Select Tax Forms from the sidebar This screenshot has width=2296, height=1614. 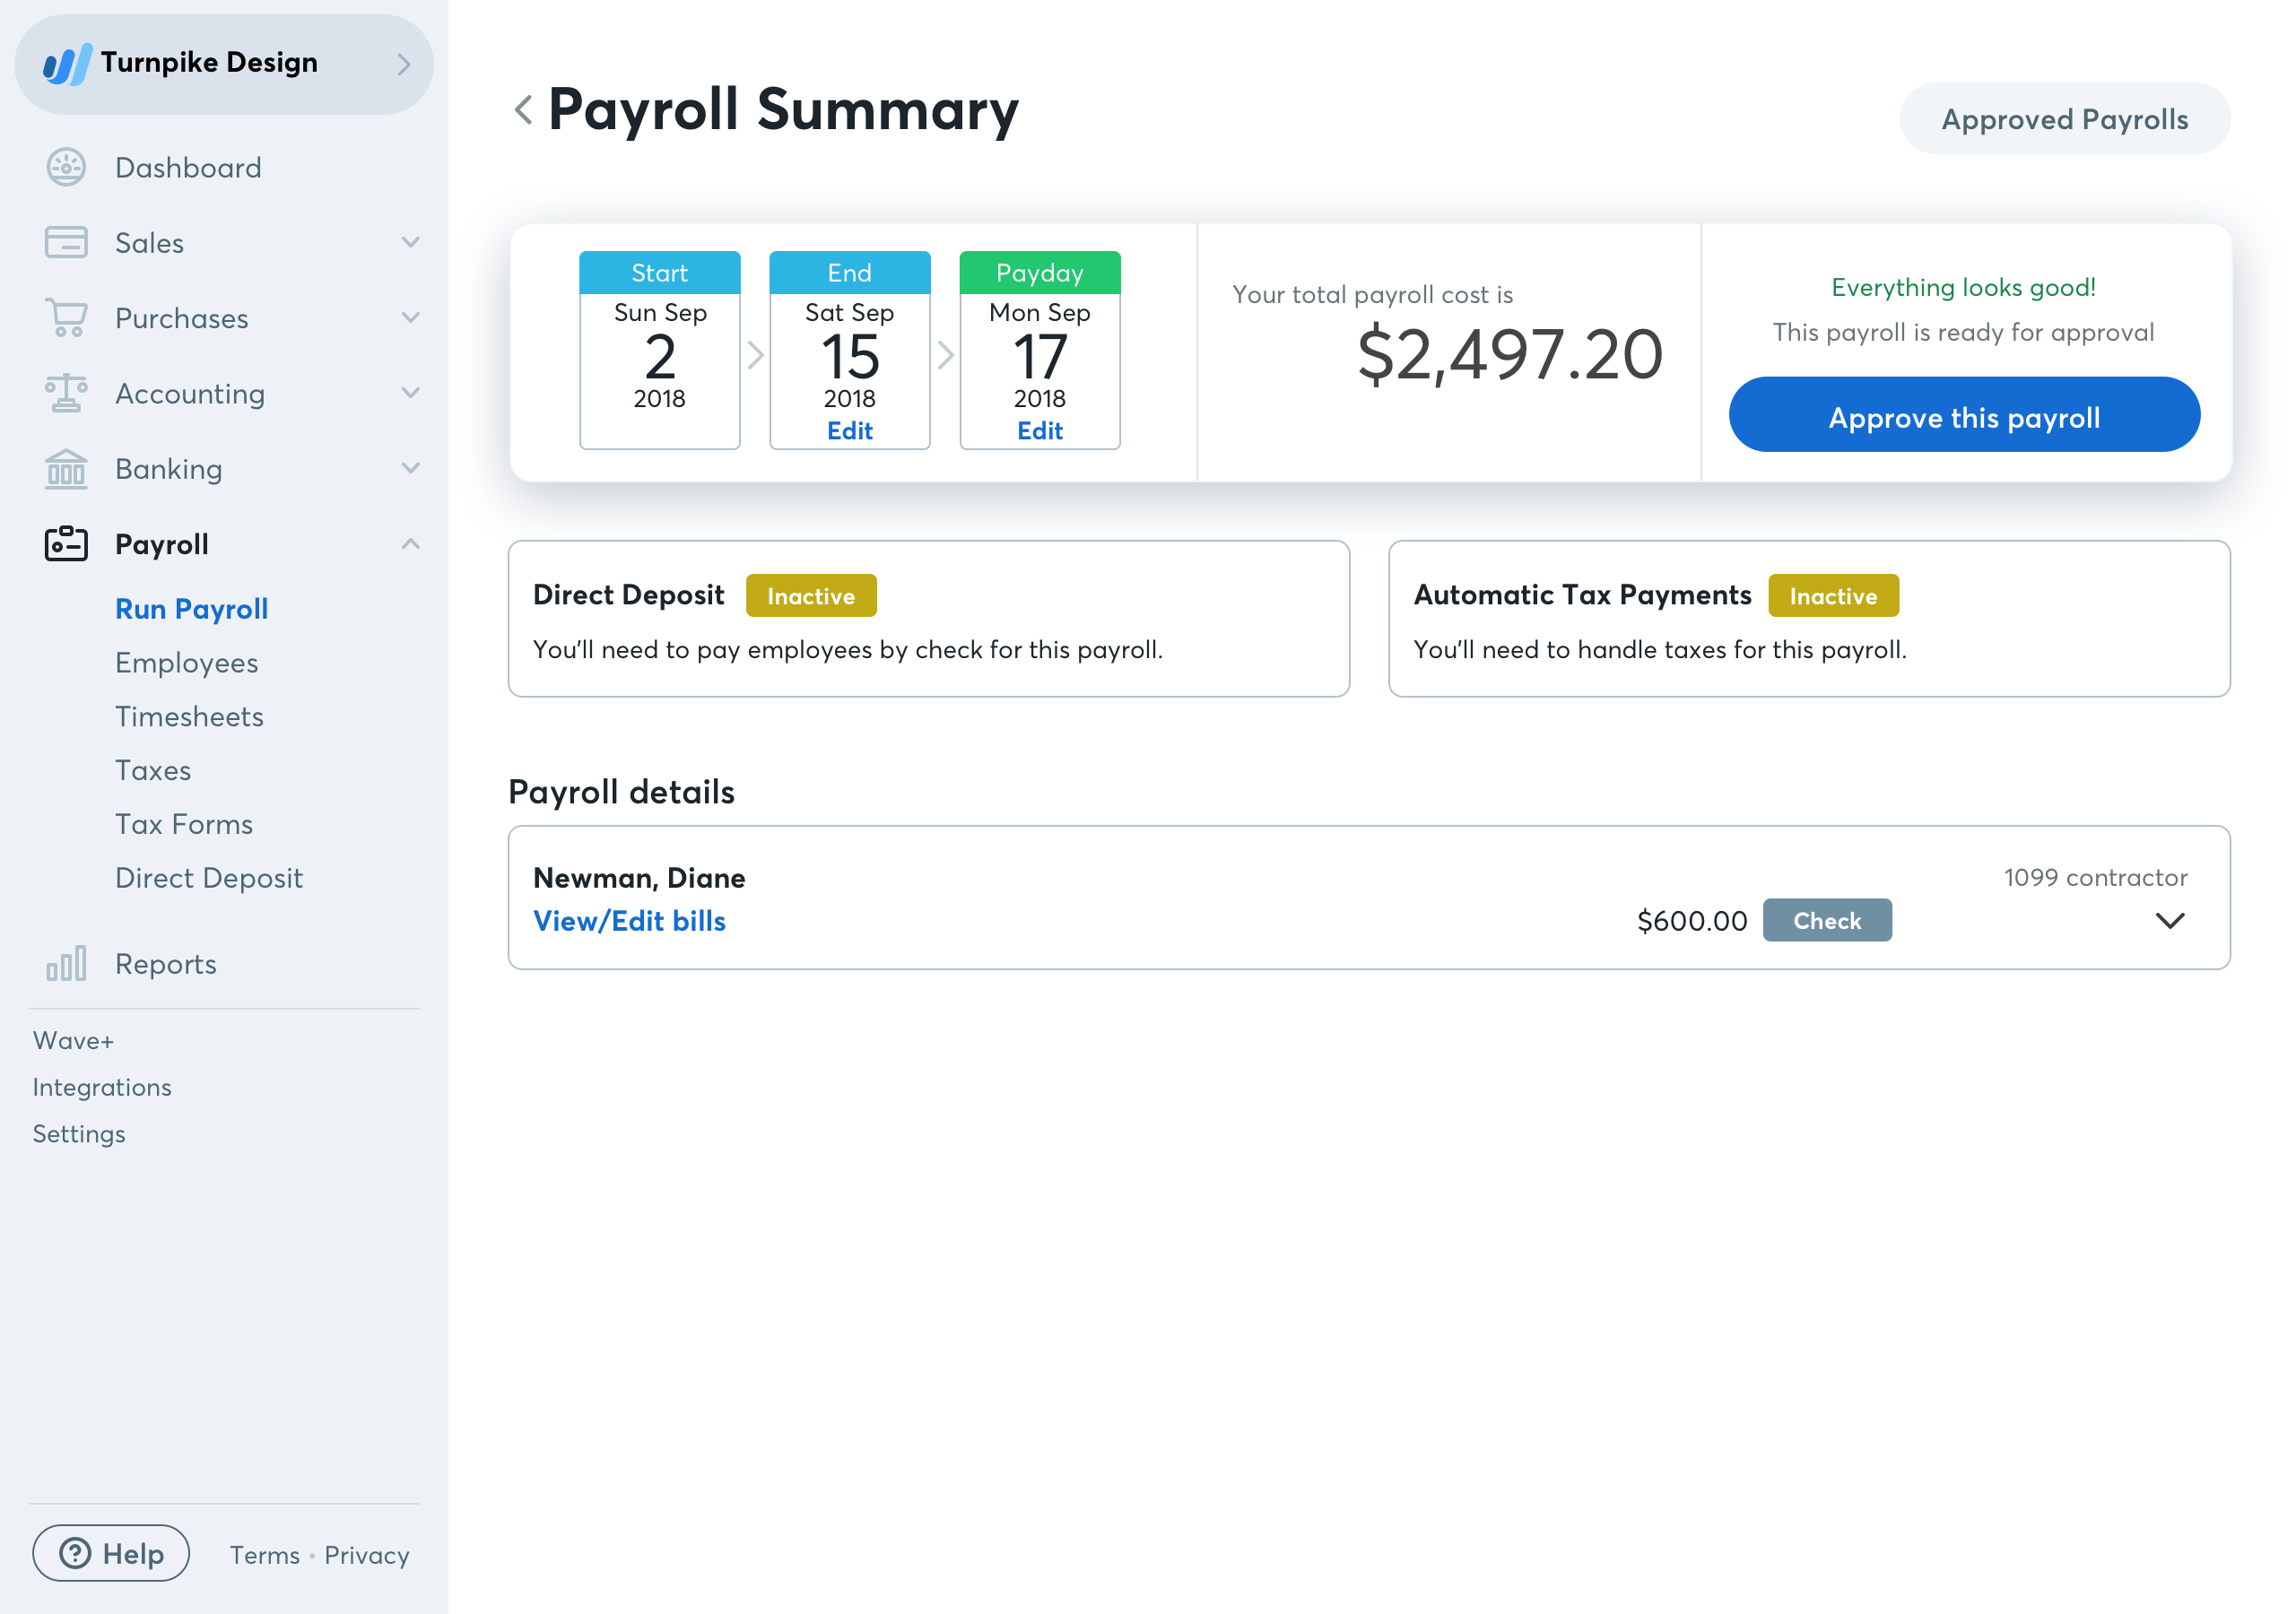[184, 824]
